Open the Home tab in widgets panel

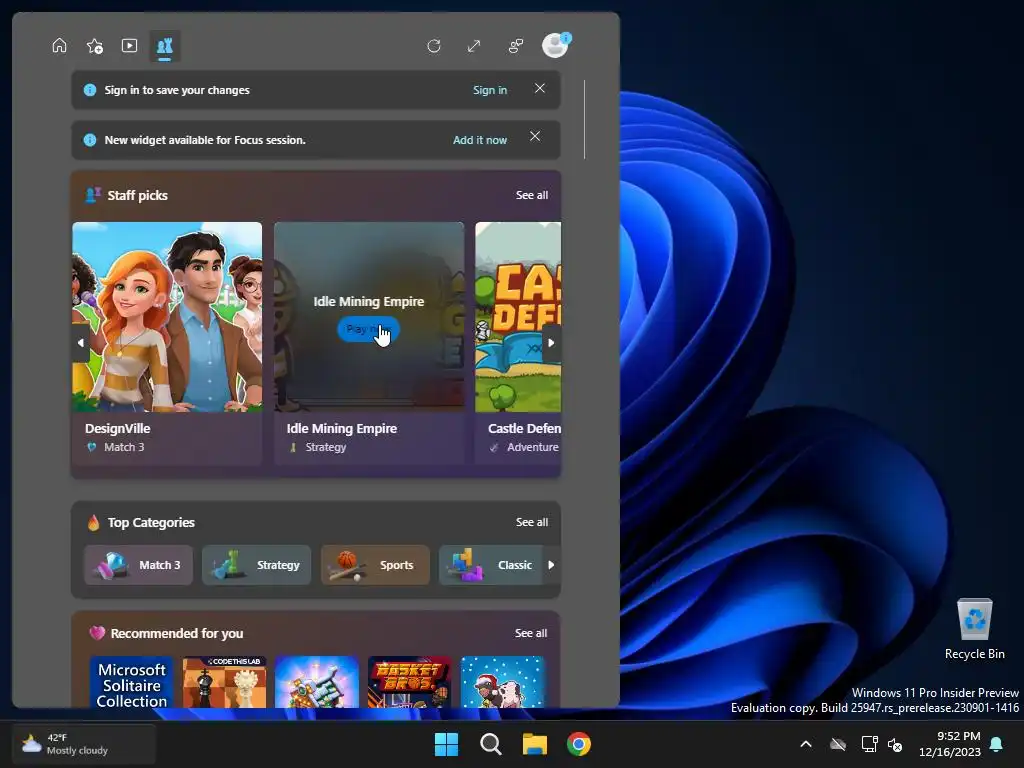59,46
